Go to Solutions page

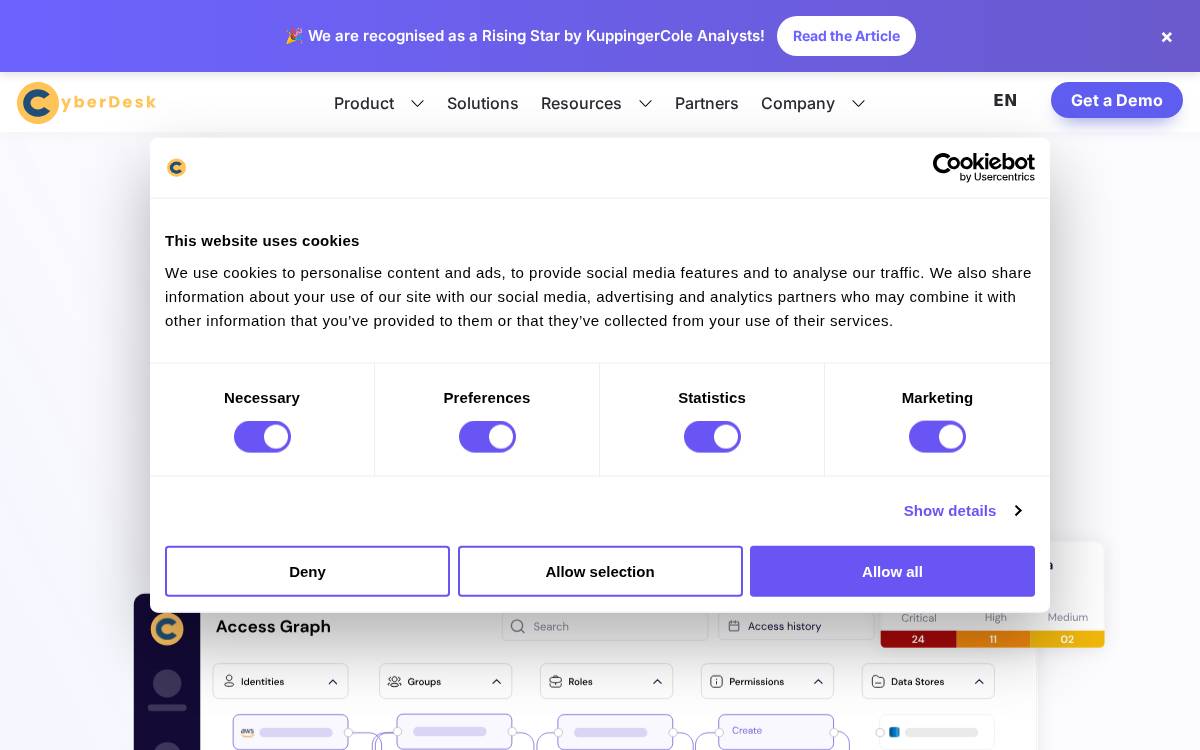[482, 103]
